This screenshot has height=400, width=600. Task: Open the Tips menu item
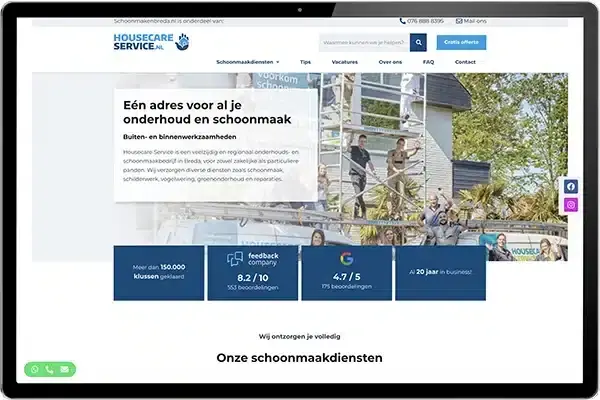305,62
